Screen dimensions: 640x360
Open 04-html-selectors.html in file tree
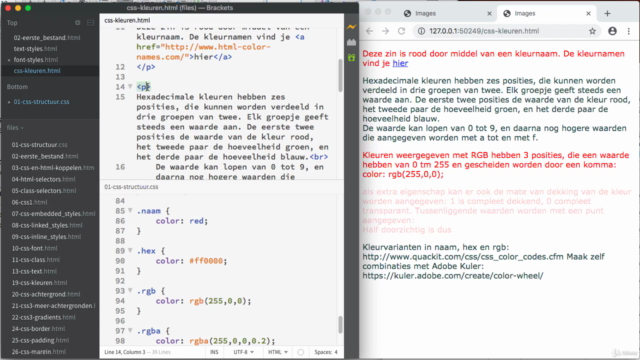[x=43, y=179]
